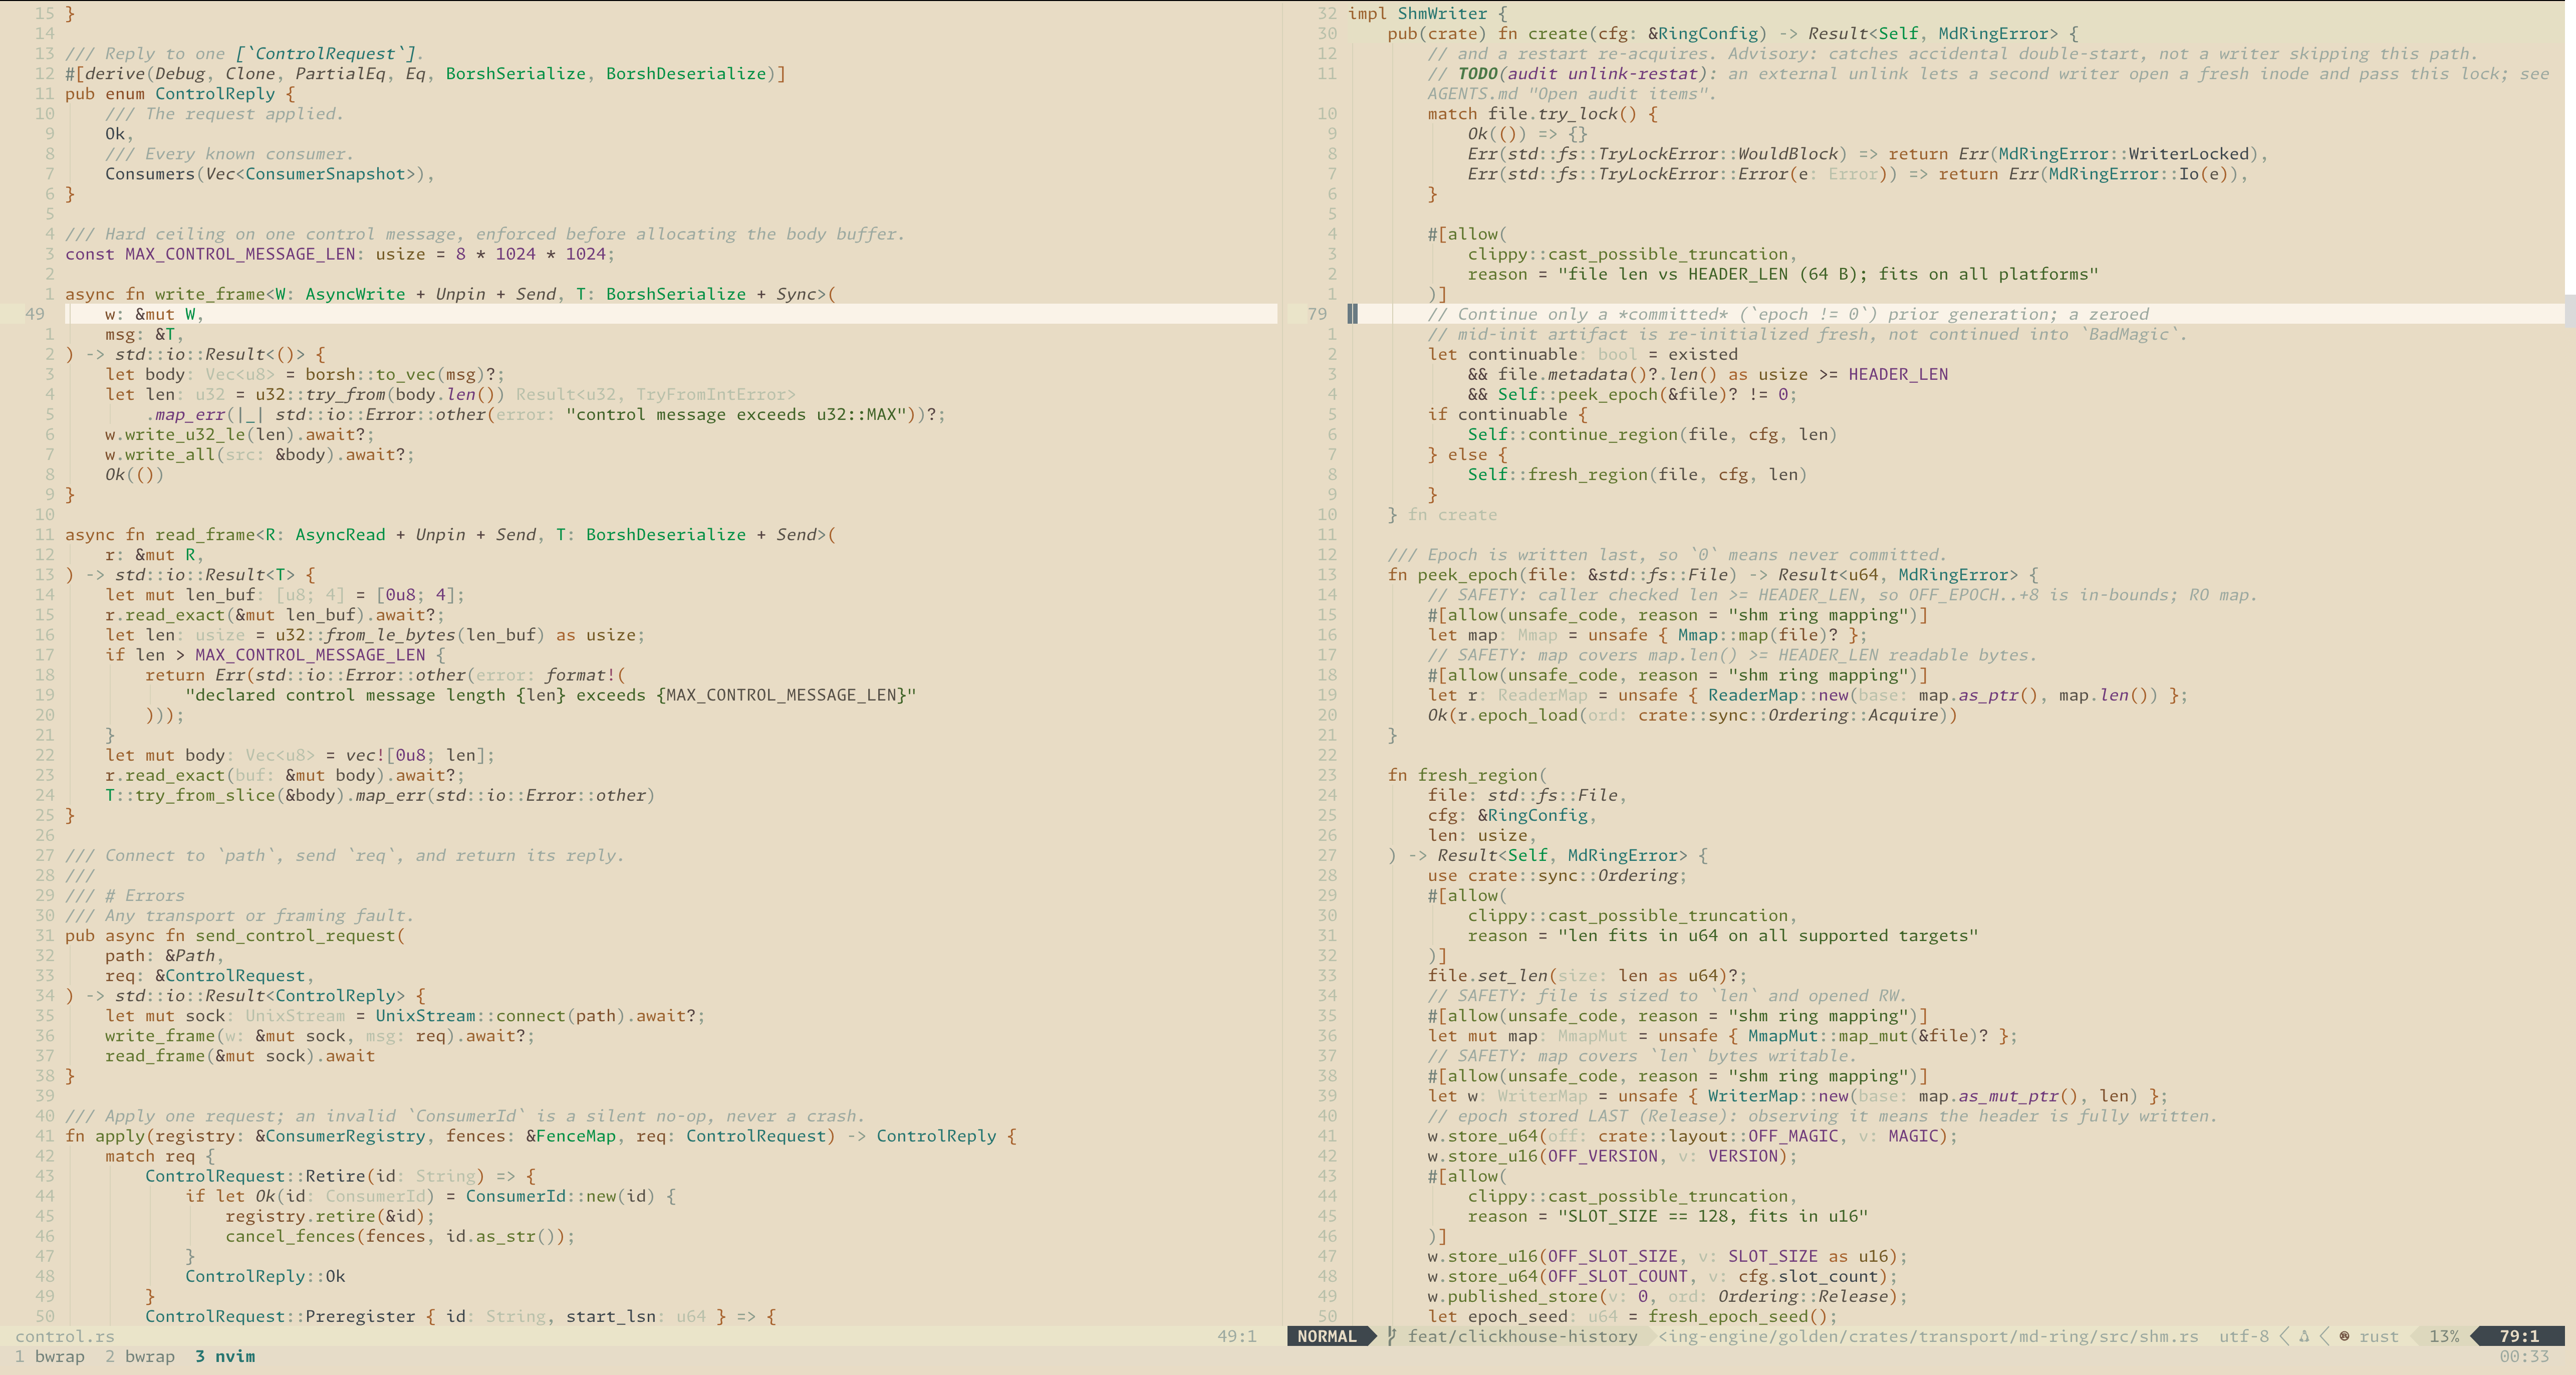Click 'if continuable {' line
Image resolution: width=2576 pixels, height=1375 pixels.
click(1507, 415)
